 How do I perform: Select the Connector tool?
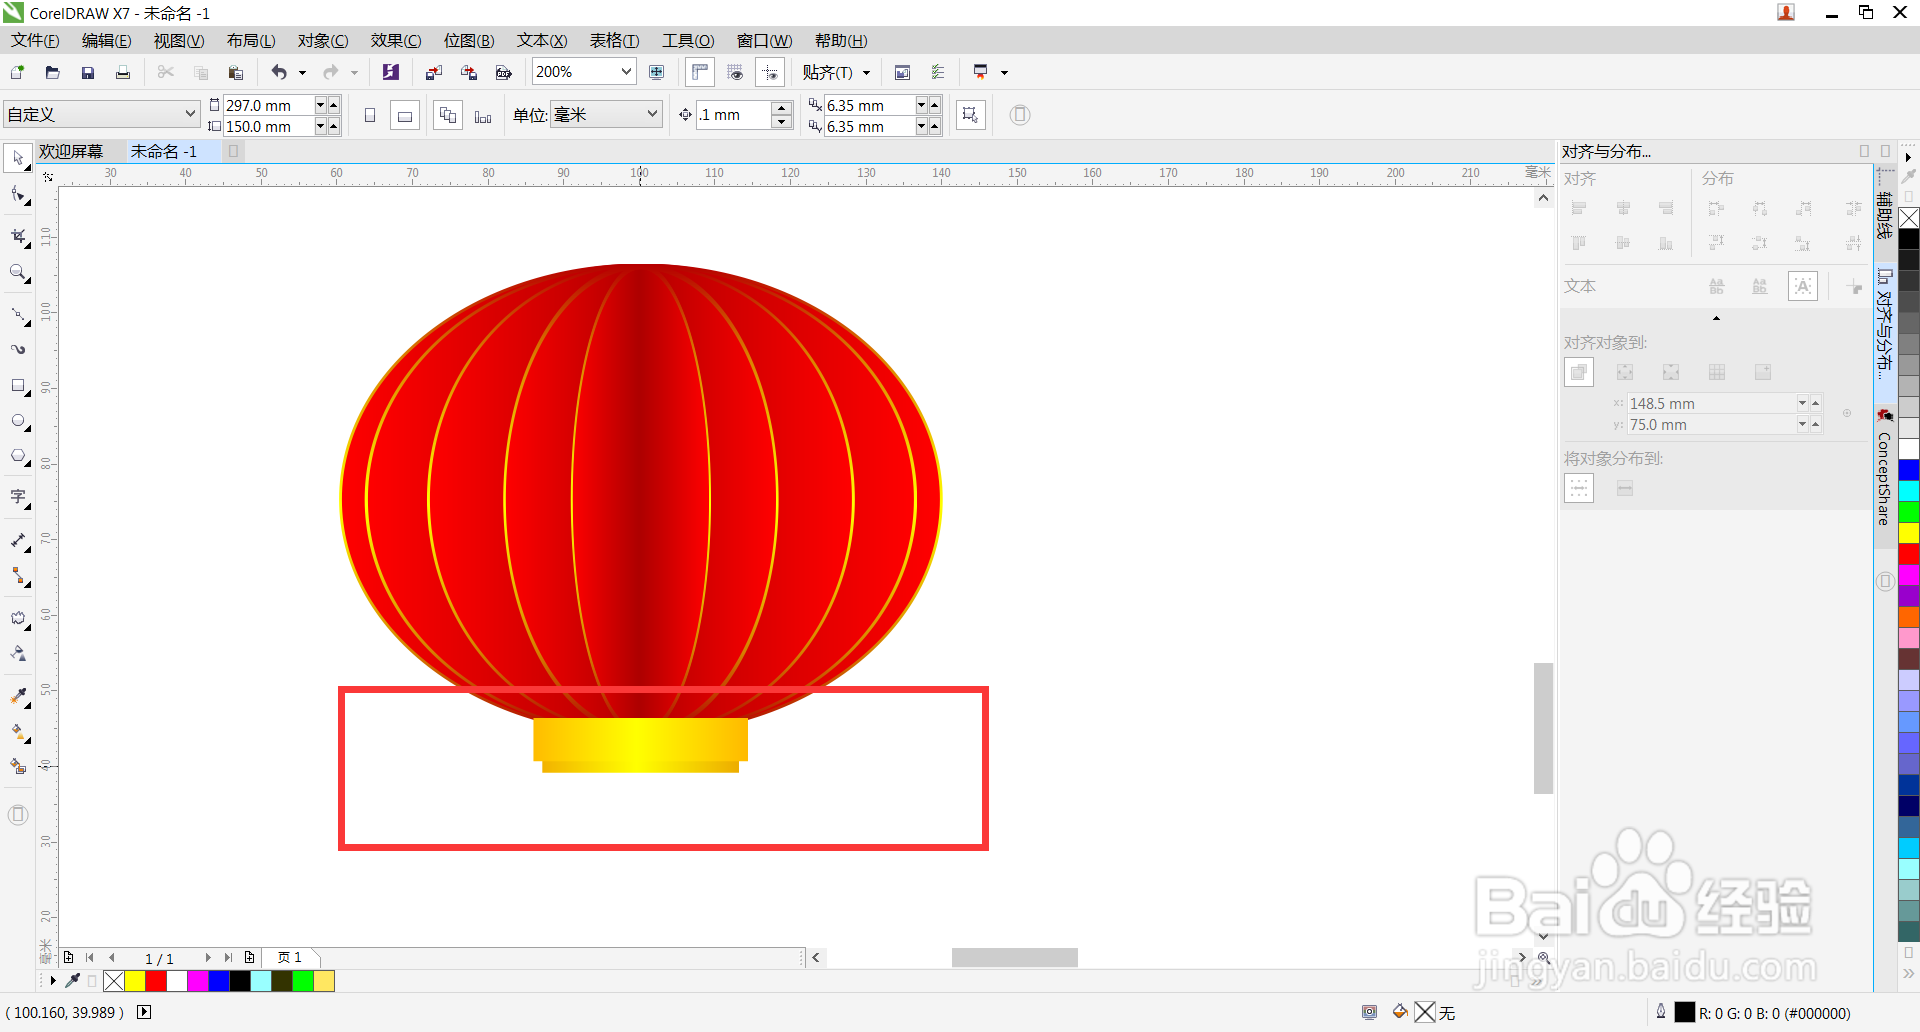18,576
